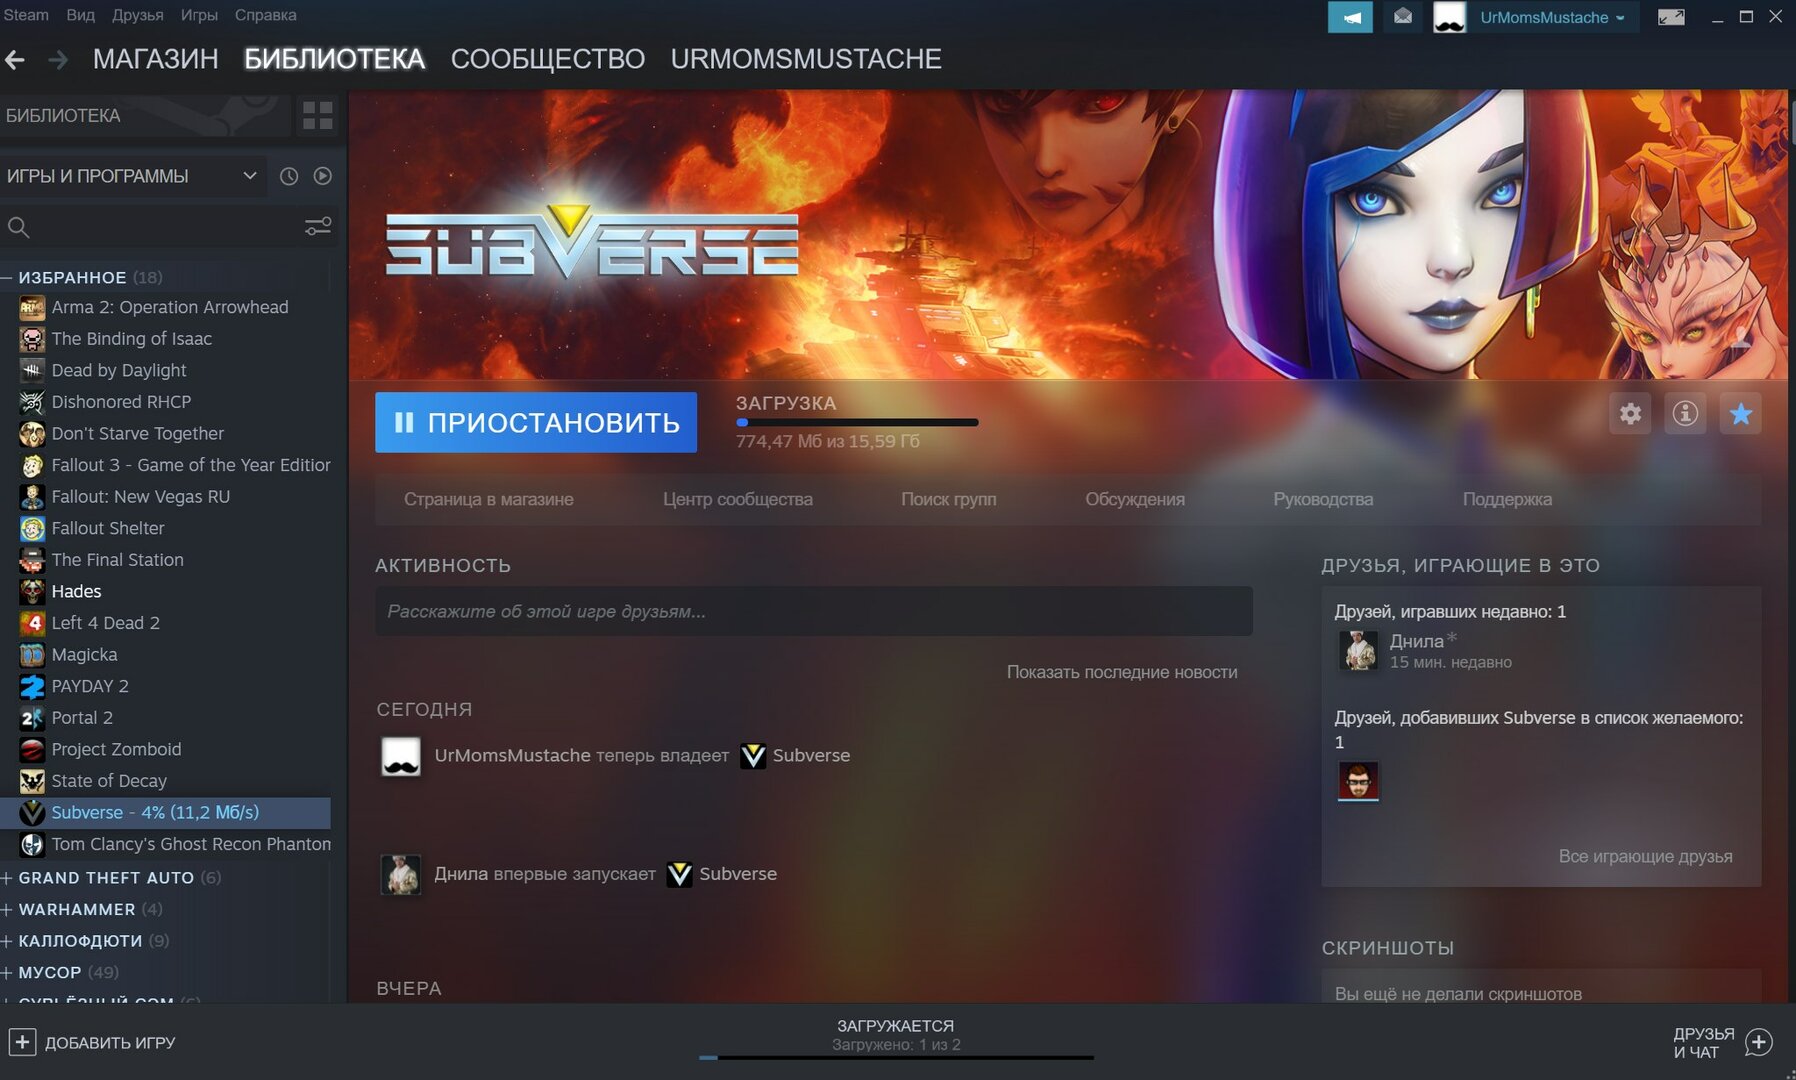Show only ready-to-play games icon
The height and width of the screenshot is (1080, 1796).
pos(323,176)
